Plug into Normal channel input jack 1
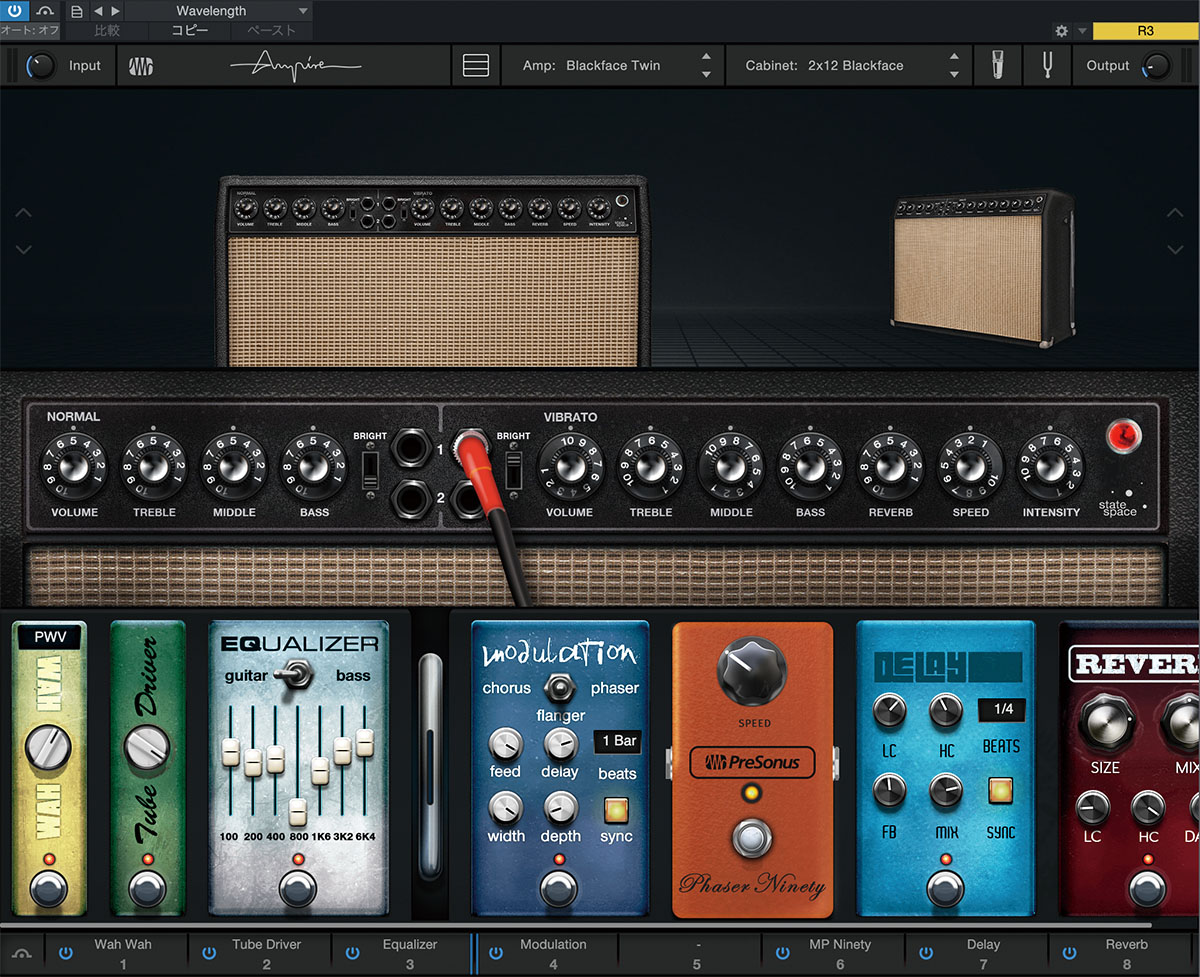The image size is (1200, 977). point(409,448)
